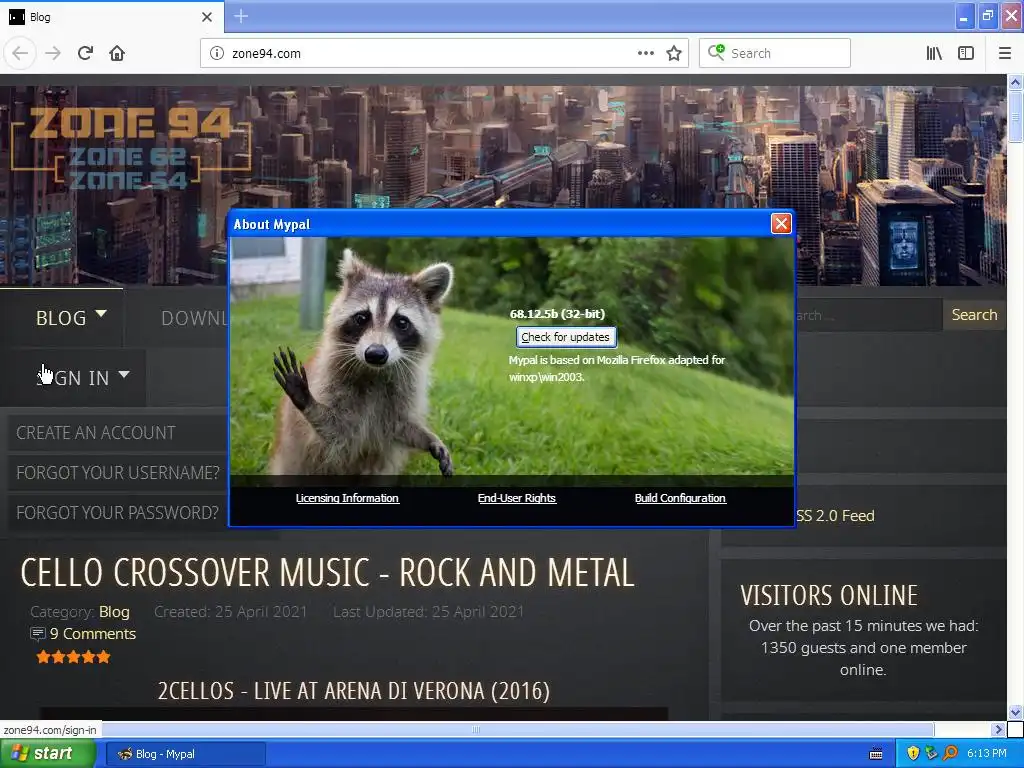Click the Zone 94 logo
1024x768 pixels.
[x=131, y=149]
